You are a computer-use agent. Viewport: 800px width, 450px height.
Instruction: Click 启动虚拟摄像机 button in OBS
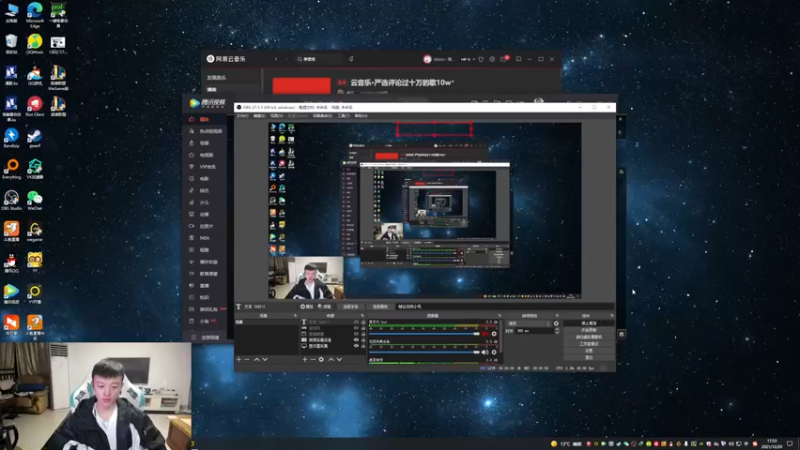589,337
